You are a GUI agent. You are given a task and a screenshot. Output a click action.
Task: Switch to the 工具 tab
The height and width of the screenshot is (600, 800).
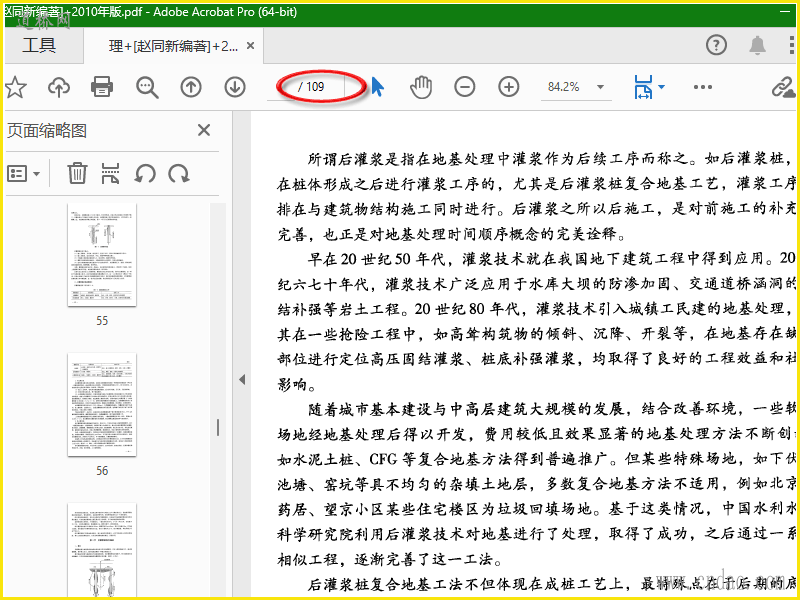(39, 45)
